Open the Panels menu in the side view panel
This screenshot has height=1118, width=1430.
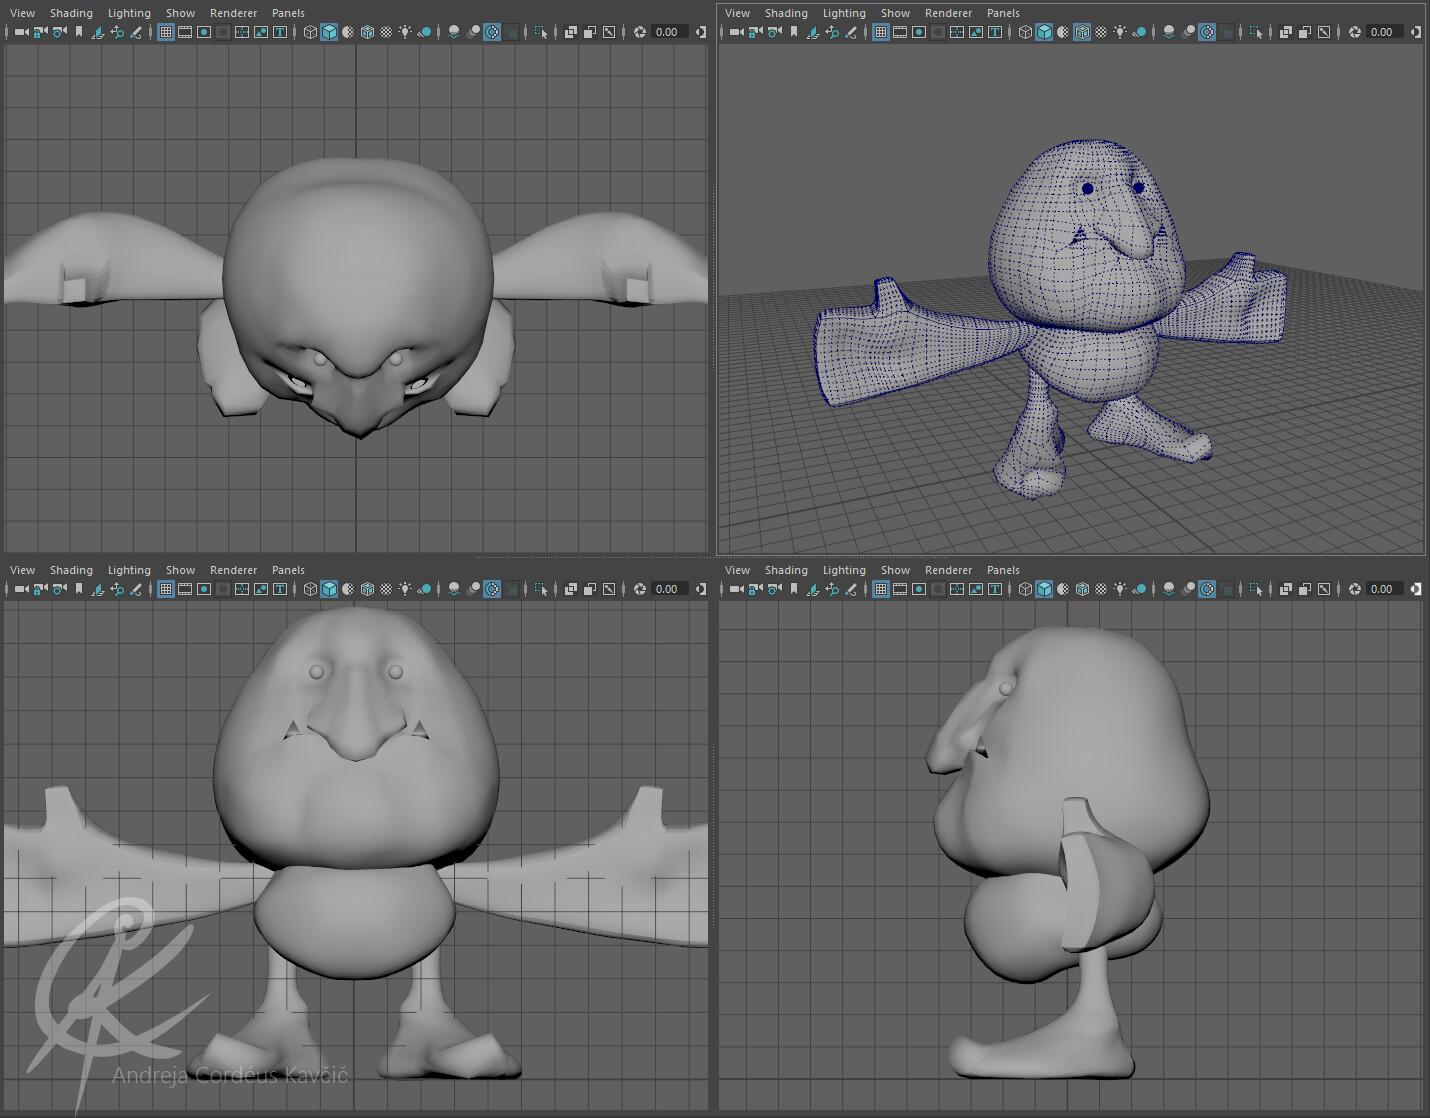[x=1003, y=570]
